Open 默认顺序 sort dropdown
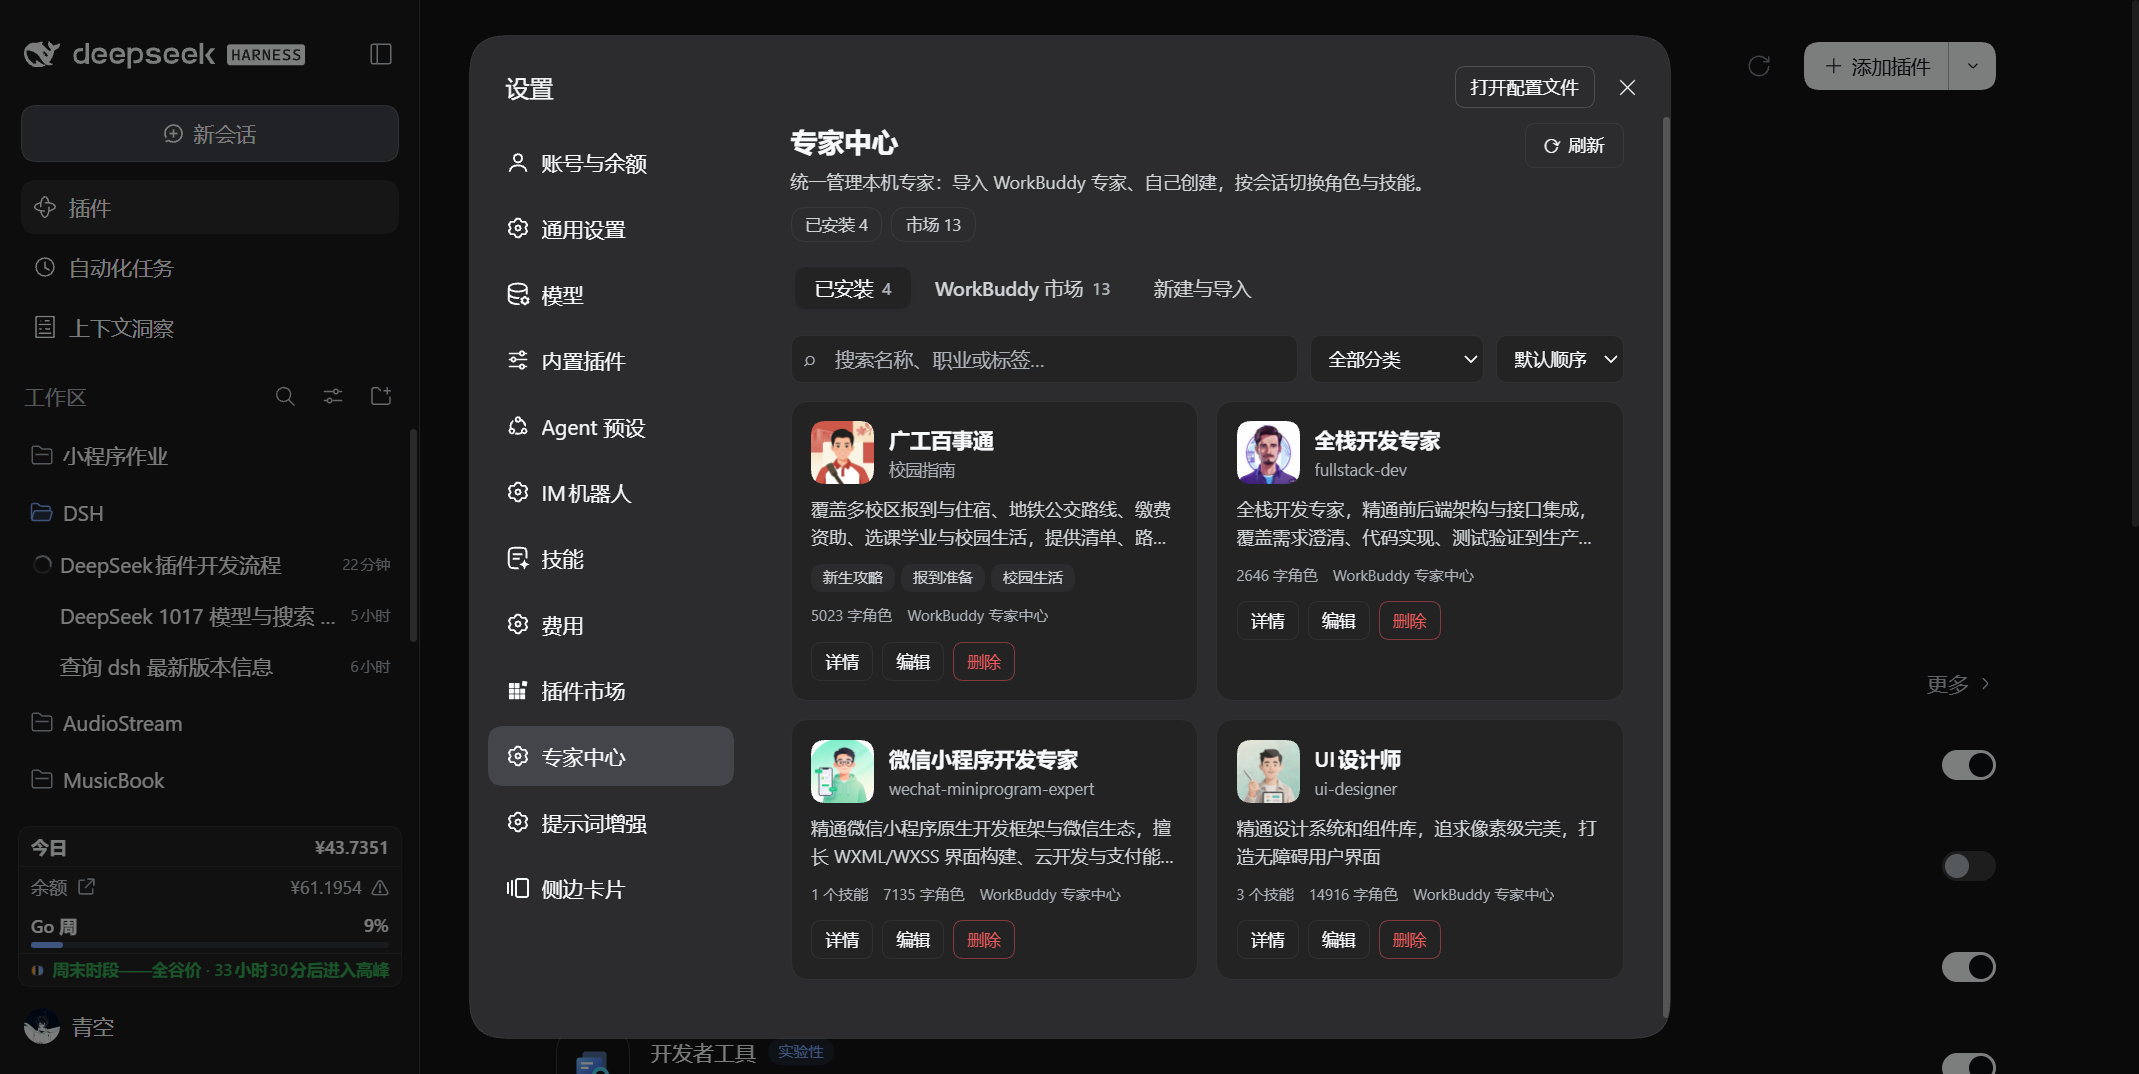This screenshot has width=2139, height=1074. pyautogui.click(x=1560, y=359)
